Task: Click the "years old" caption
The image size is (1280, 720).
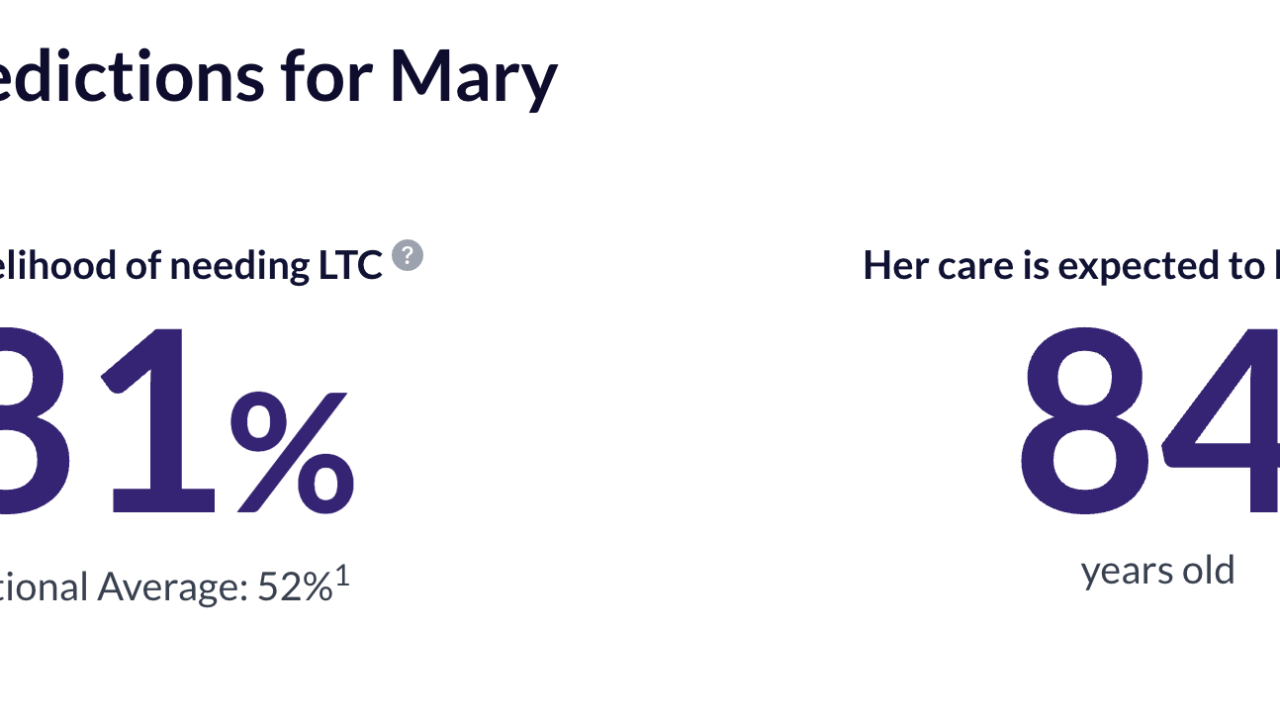Action: pos(1158,570)
